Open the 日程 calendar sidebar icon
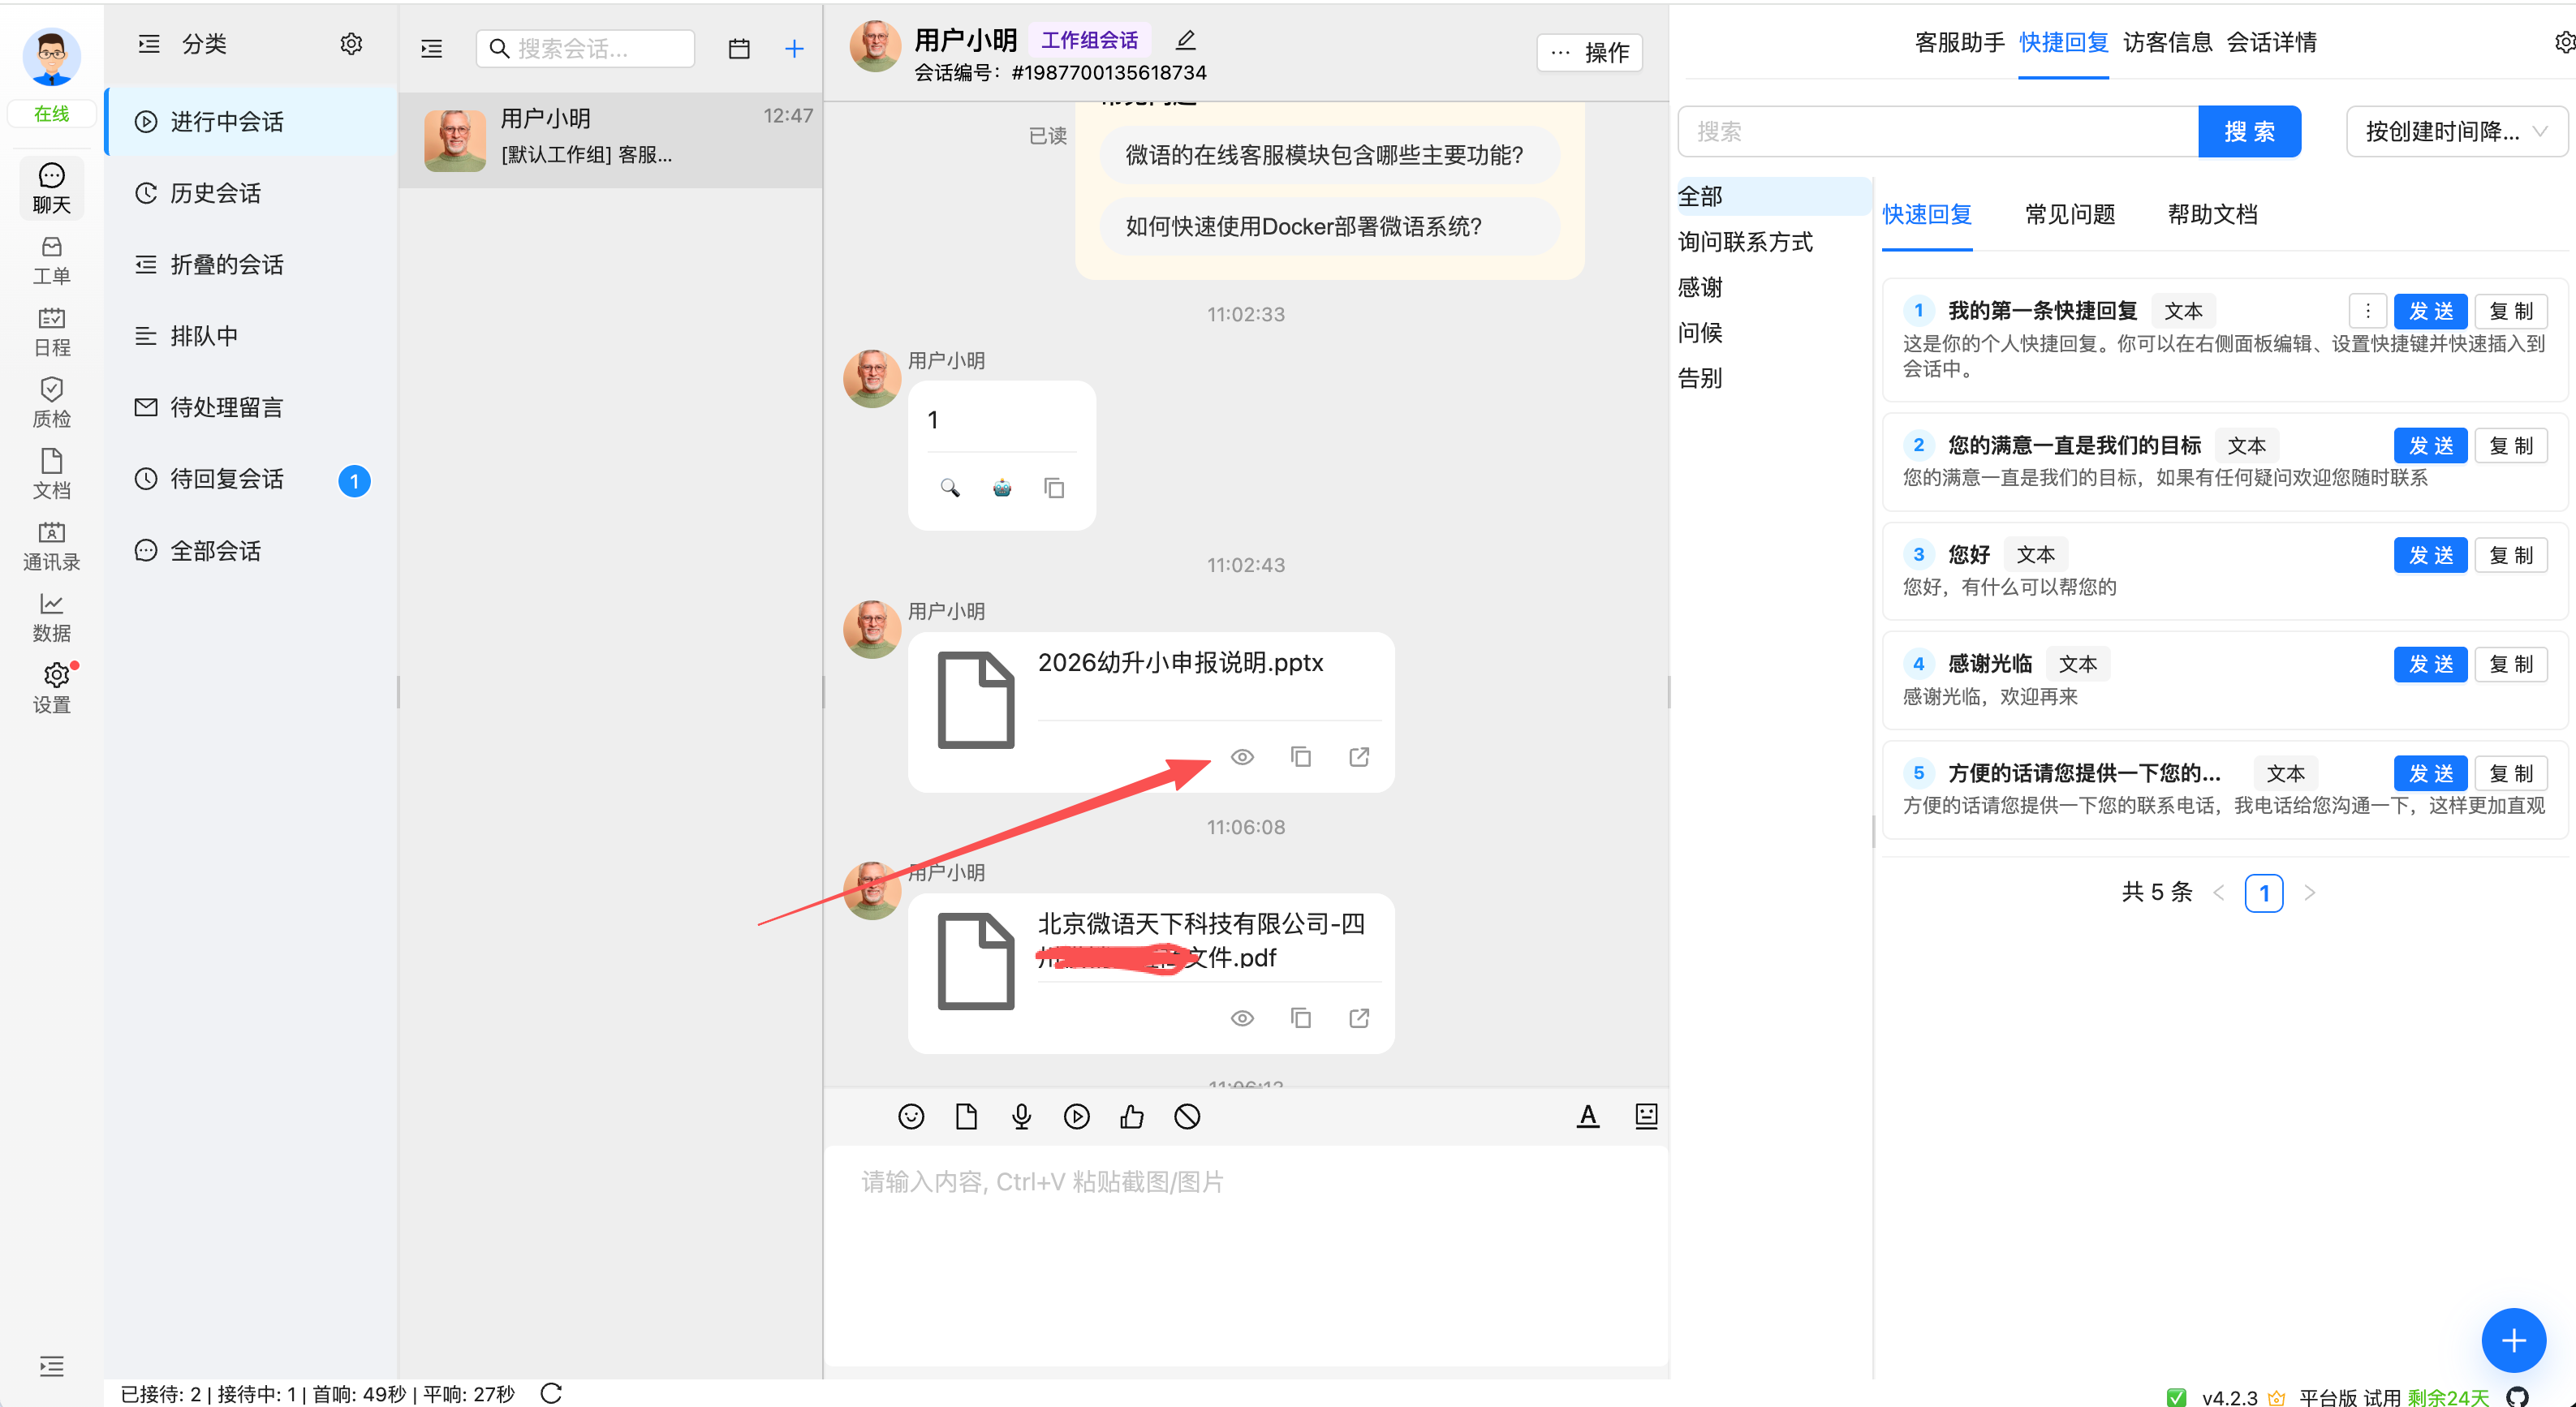The image size is (2576, 1407). [51, 332]
